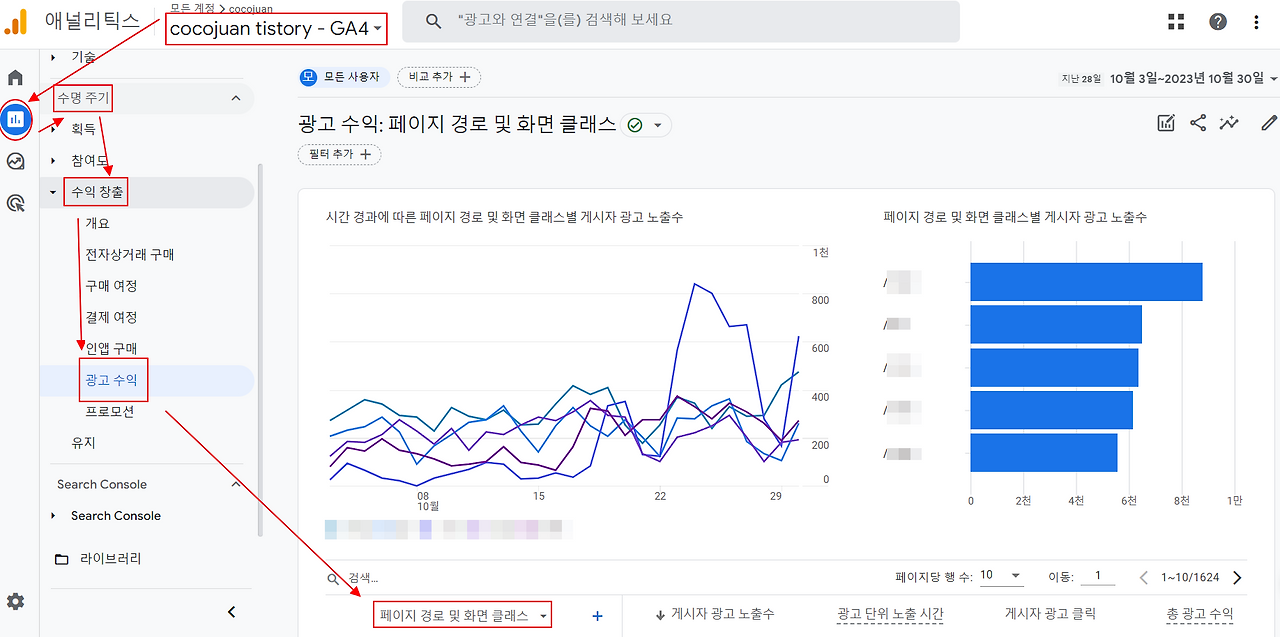Viewport: 1280px width, 637px height.
Task: Open the cocojuan tistory - GA4 property selector
Action: click(x=276, y=29)
